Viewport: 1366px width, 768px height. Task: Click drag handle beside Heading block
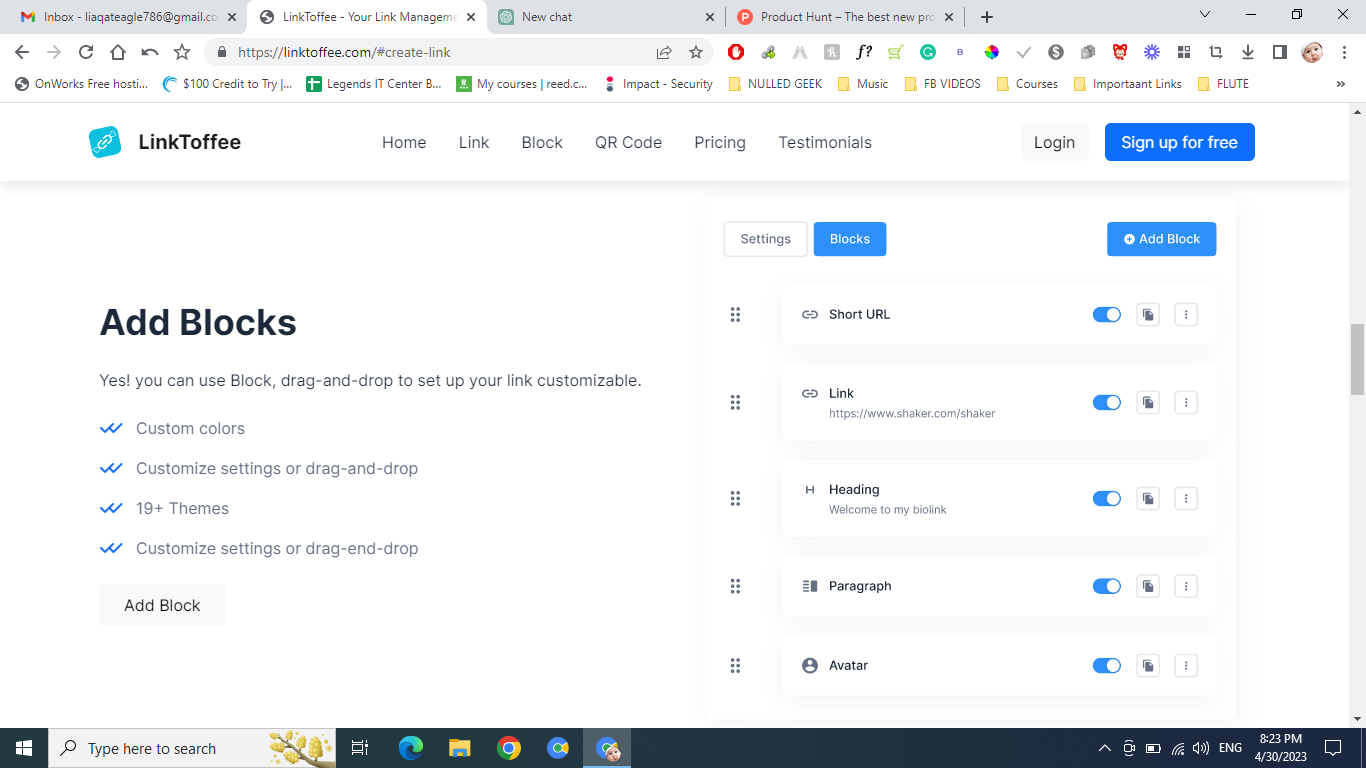pos(735,498)
